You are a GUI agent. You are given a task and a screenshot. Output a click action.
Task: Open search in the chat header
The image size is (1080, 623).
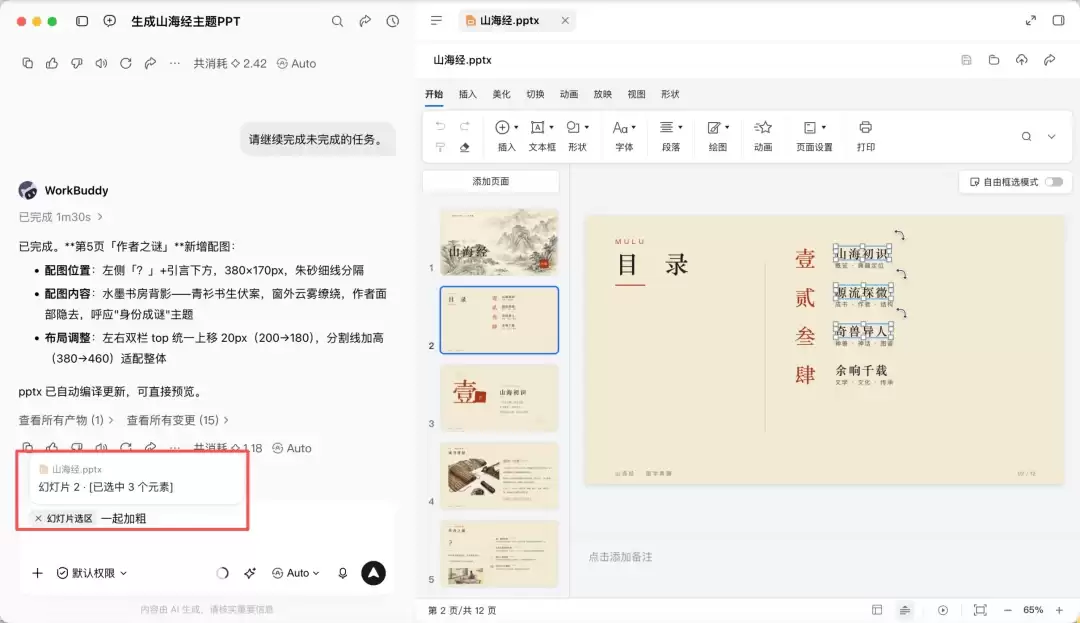click(x=338, y=21)
